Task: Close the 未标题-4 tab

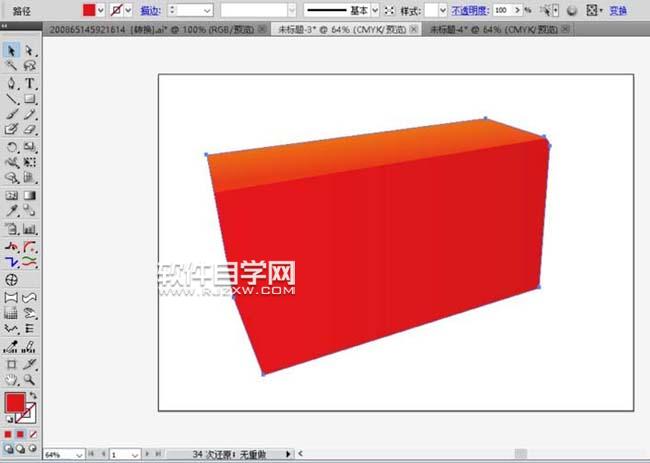Action: 565,29
